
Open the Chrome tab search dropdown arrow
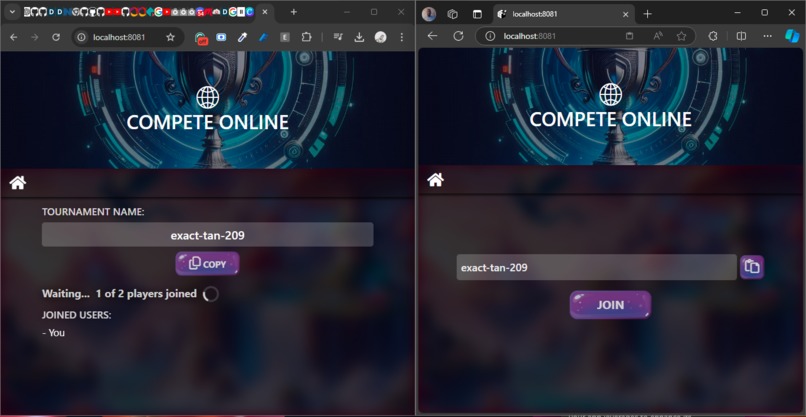pyautogui.click(x=12, y=12)
